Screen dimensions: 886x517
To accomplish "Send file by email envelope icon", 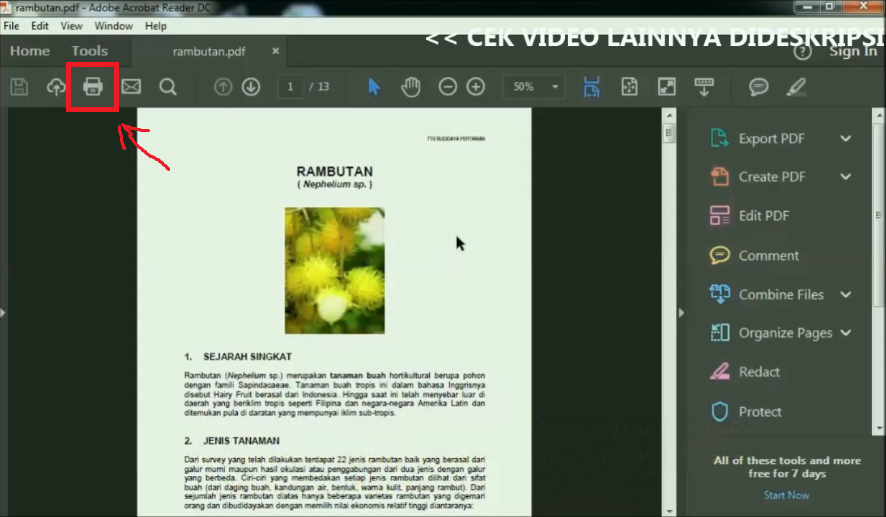I will point(131,86).
